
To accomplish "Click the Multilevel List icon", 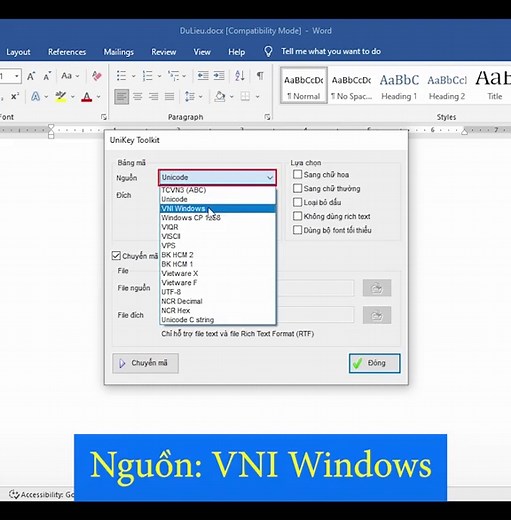I will click(x=173, y=76).
